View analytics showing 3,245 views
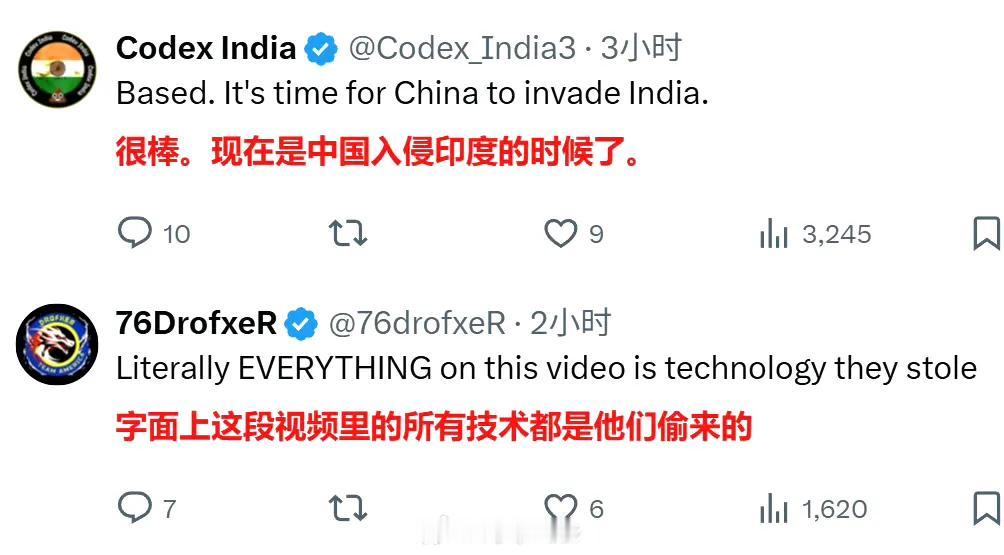The width and height of the screenshot is (1004, 555). pos(815,233)
